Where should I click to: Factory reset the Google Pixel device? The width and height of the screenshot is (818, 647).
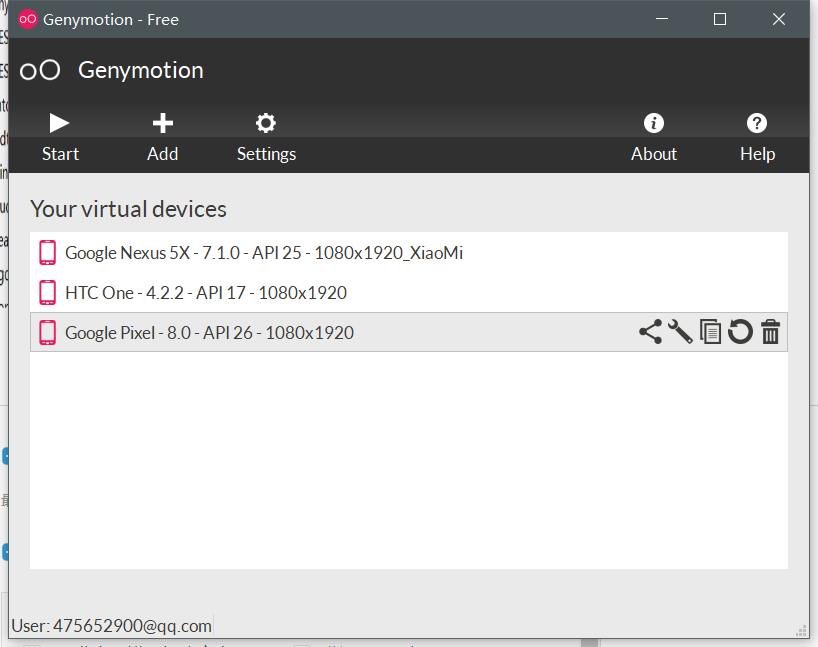click(x=740, y=332)
